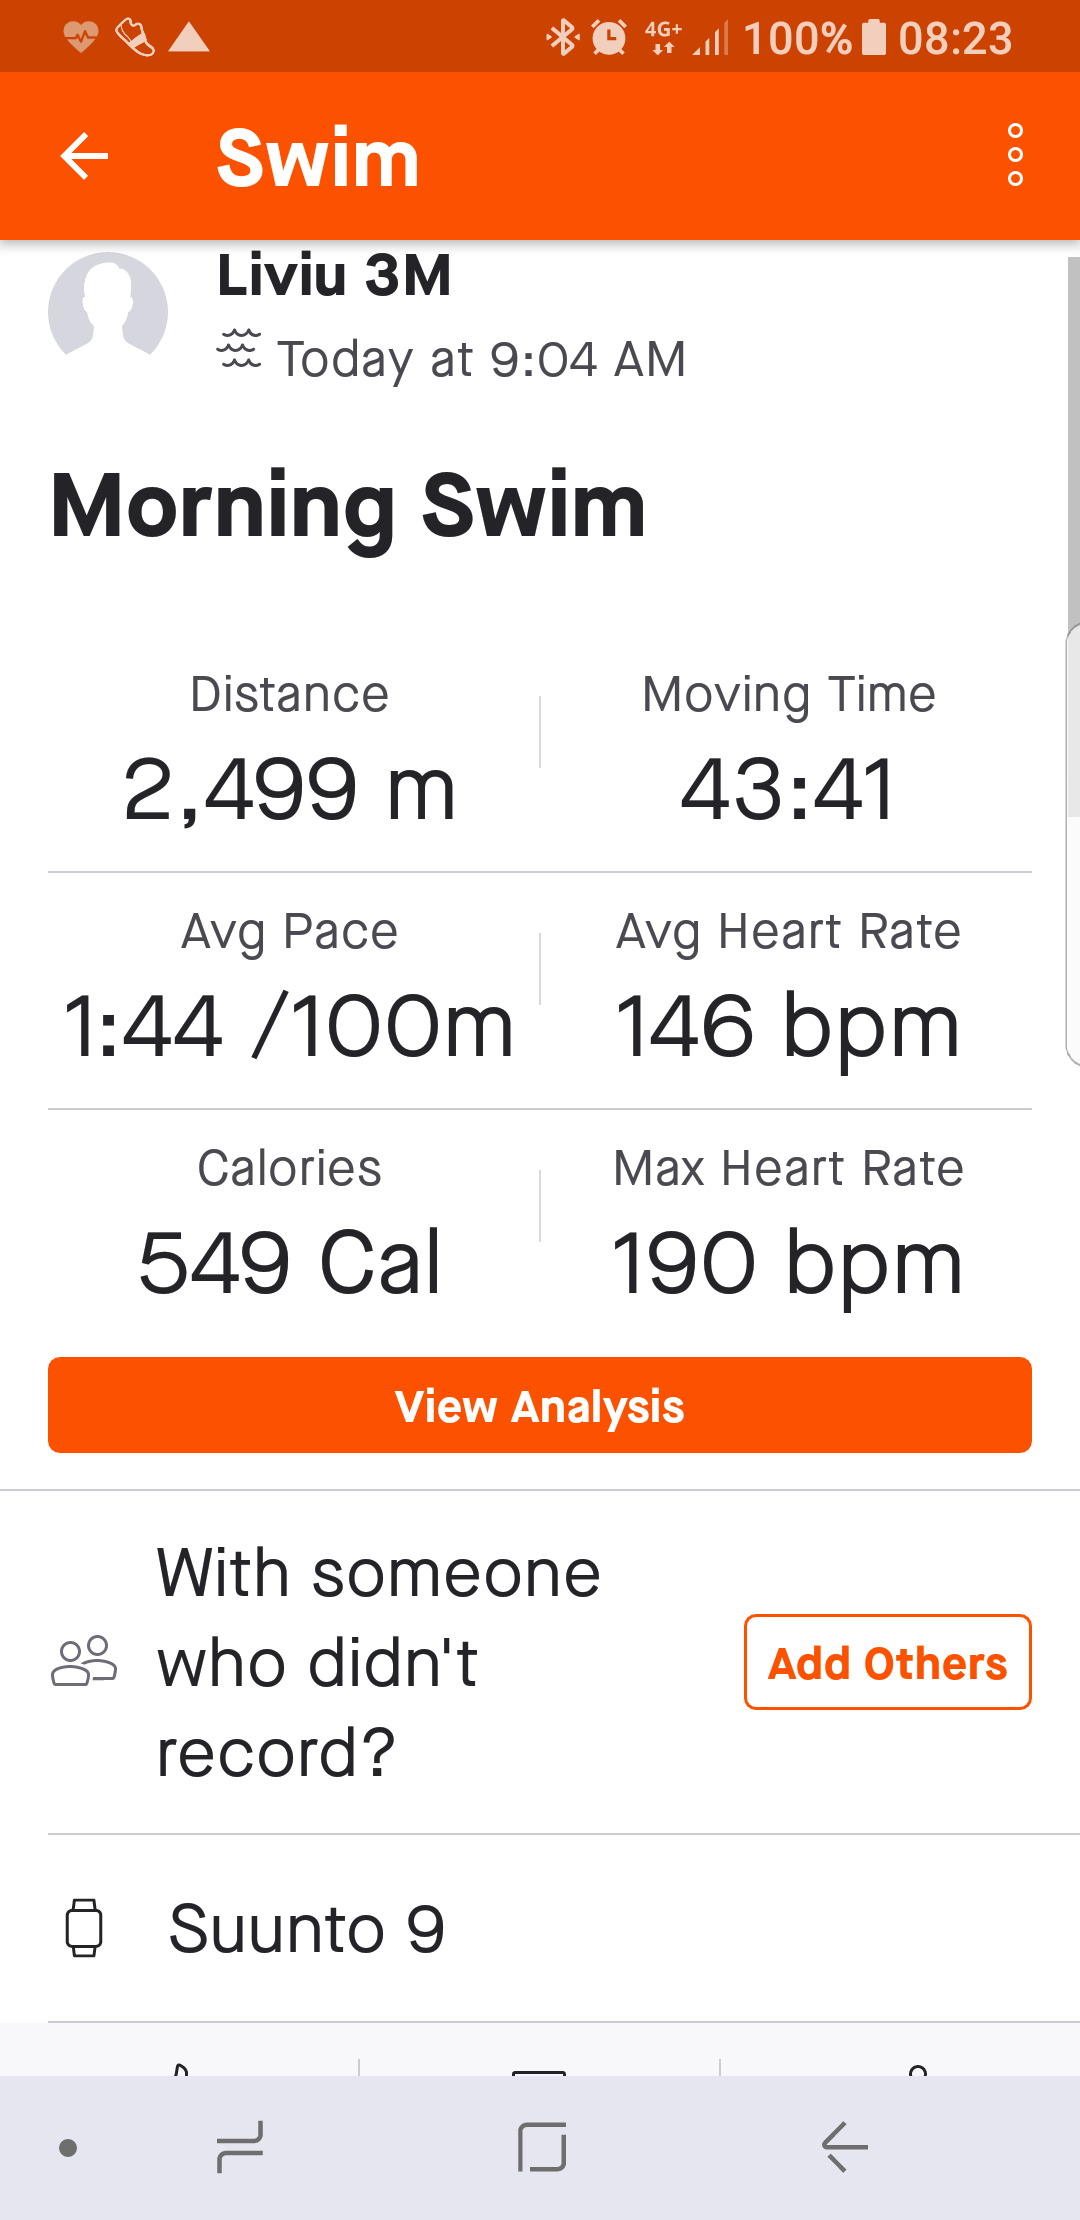Tap the heart health notification icon
The image size is (1080, 2220).
[80, 38]
